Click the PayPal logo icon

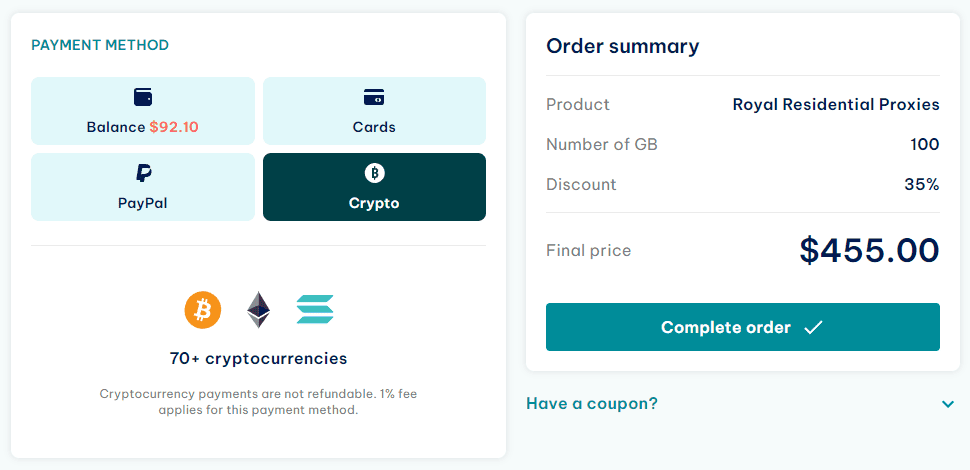coord(144,173)
